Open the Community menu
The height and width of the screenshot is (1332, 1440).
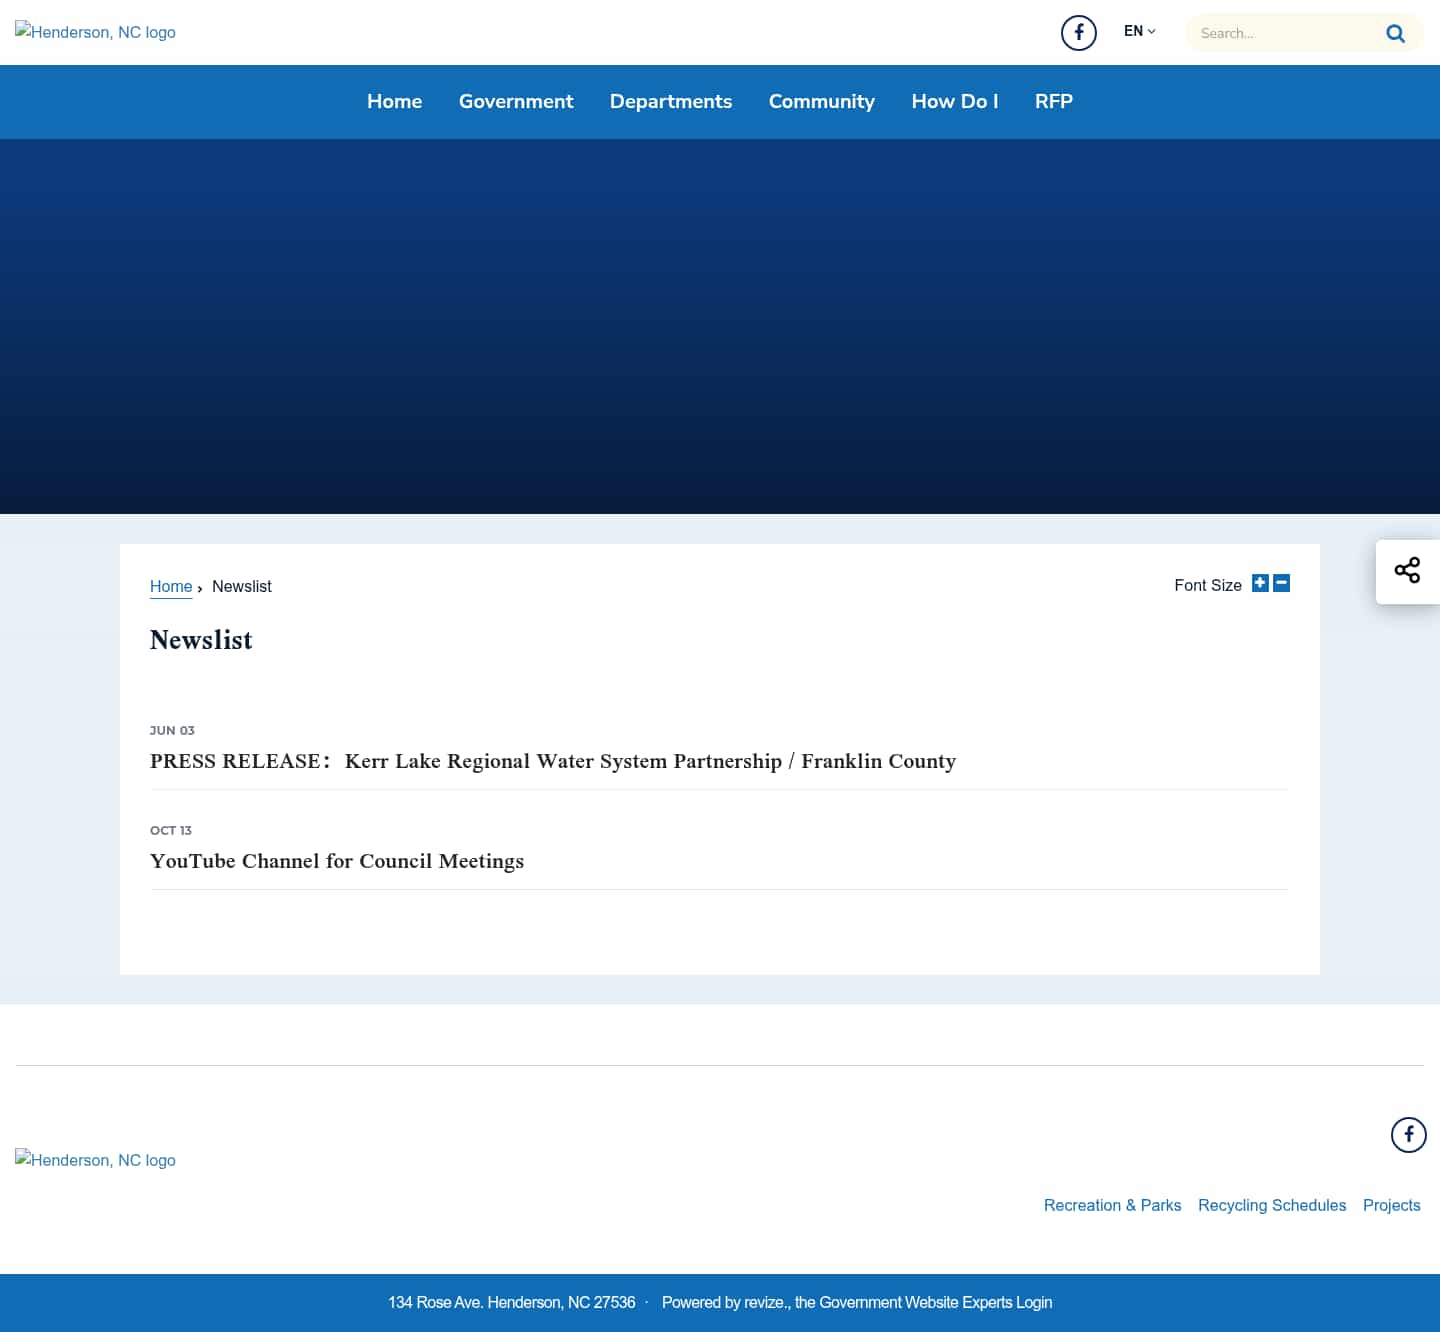[822, 101]
